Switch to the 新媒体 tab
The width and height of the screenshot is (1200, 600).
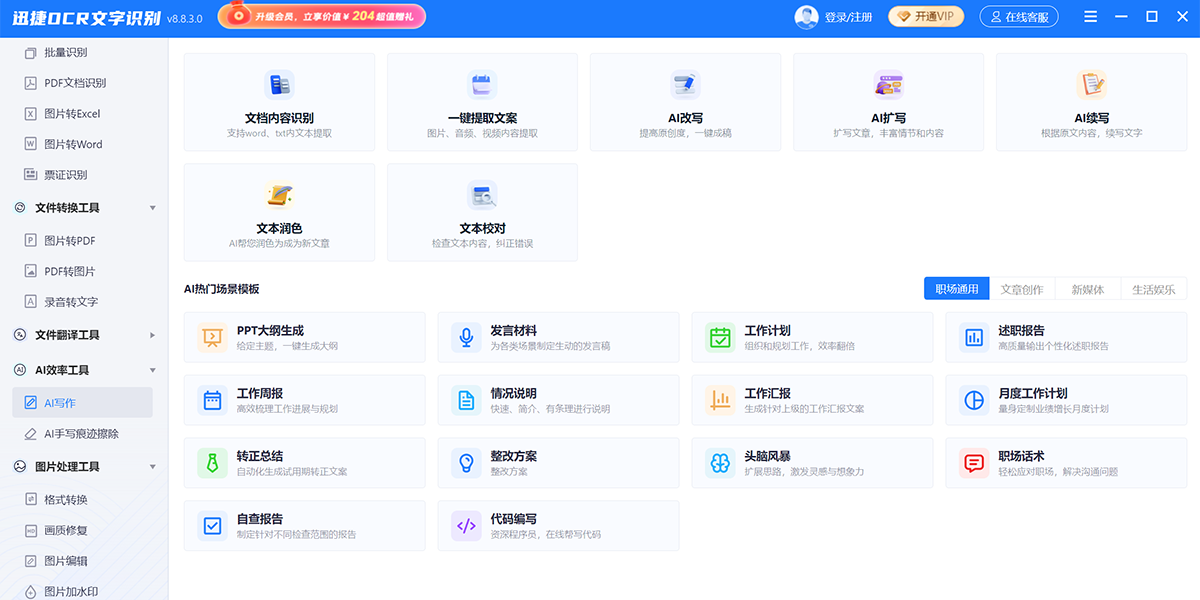click(1088, 288)
